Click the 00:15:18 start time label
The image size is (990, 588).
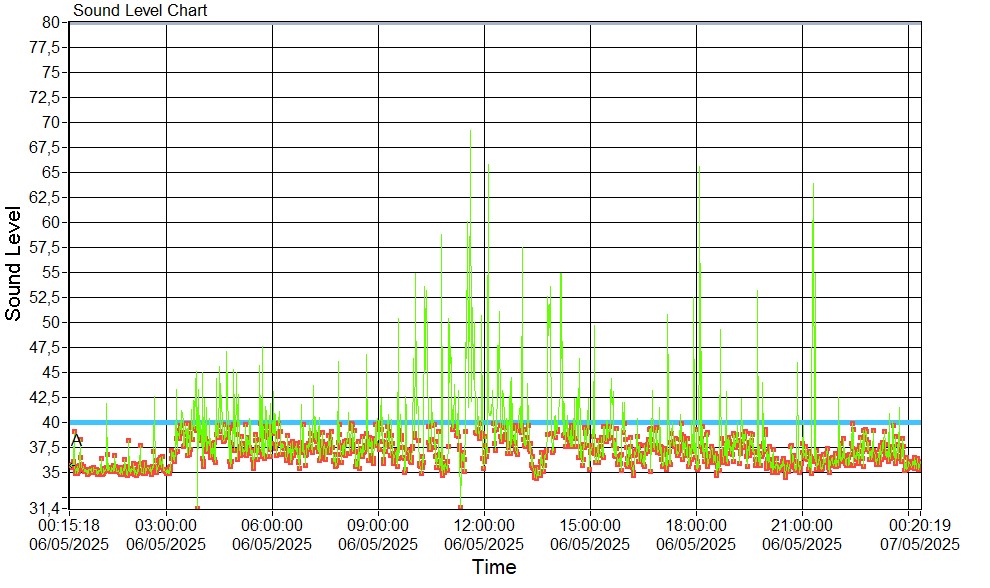coord(68,523)
